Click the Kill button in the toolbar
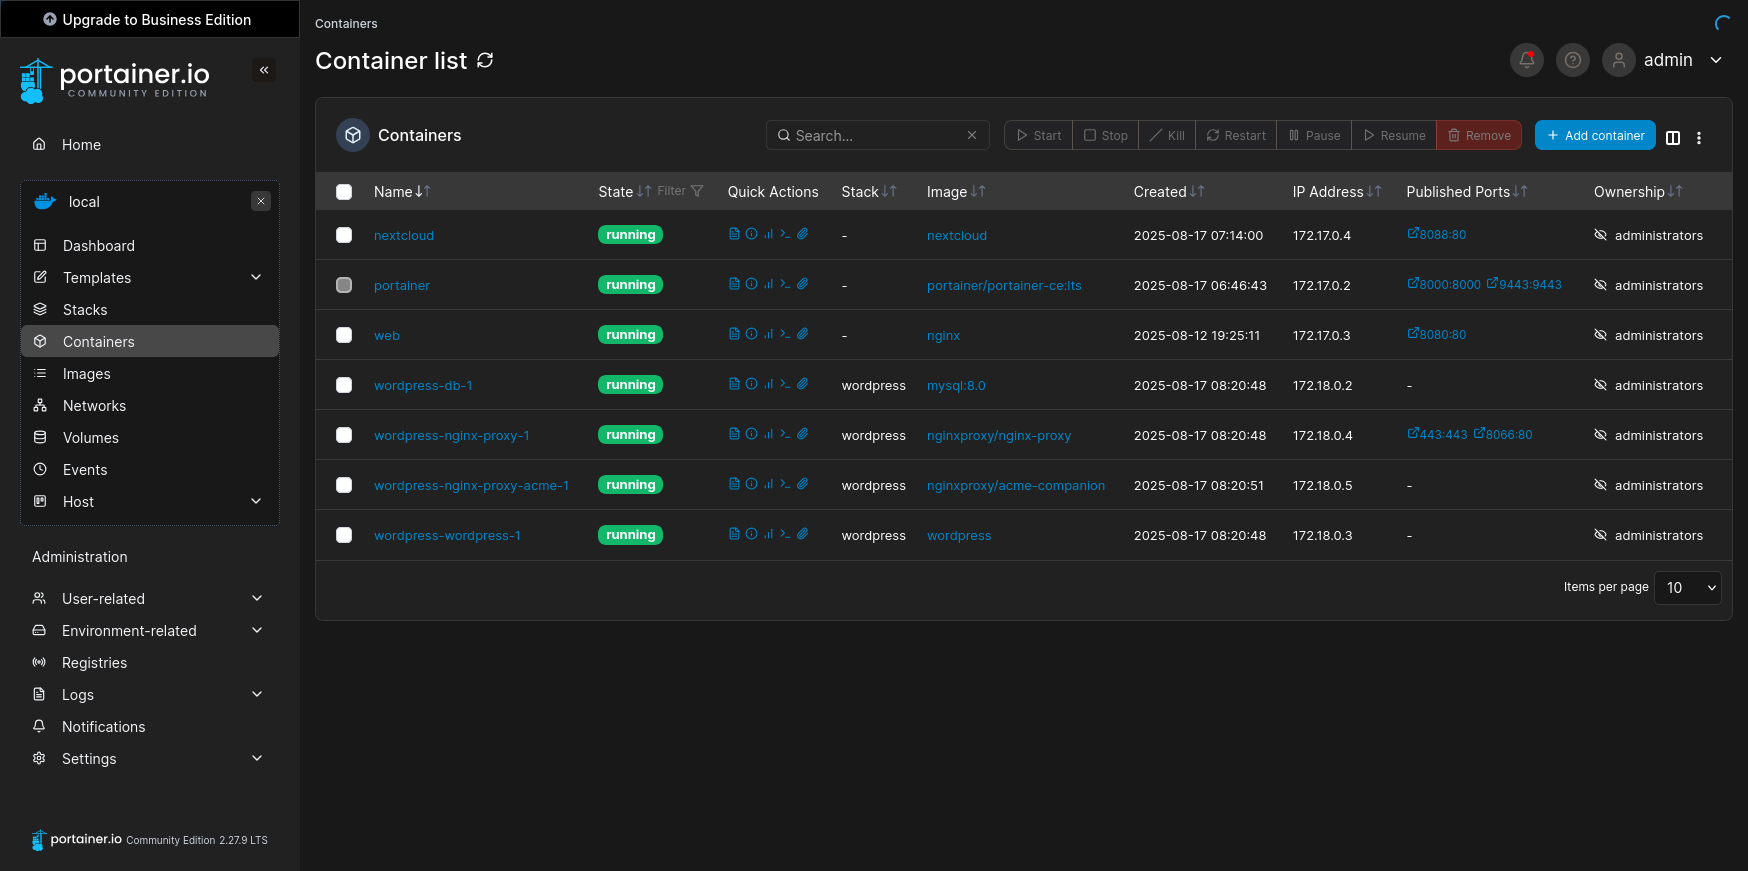The image size is (1748, 871). [x=1167, y=135]
